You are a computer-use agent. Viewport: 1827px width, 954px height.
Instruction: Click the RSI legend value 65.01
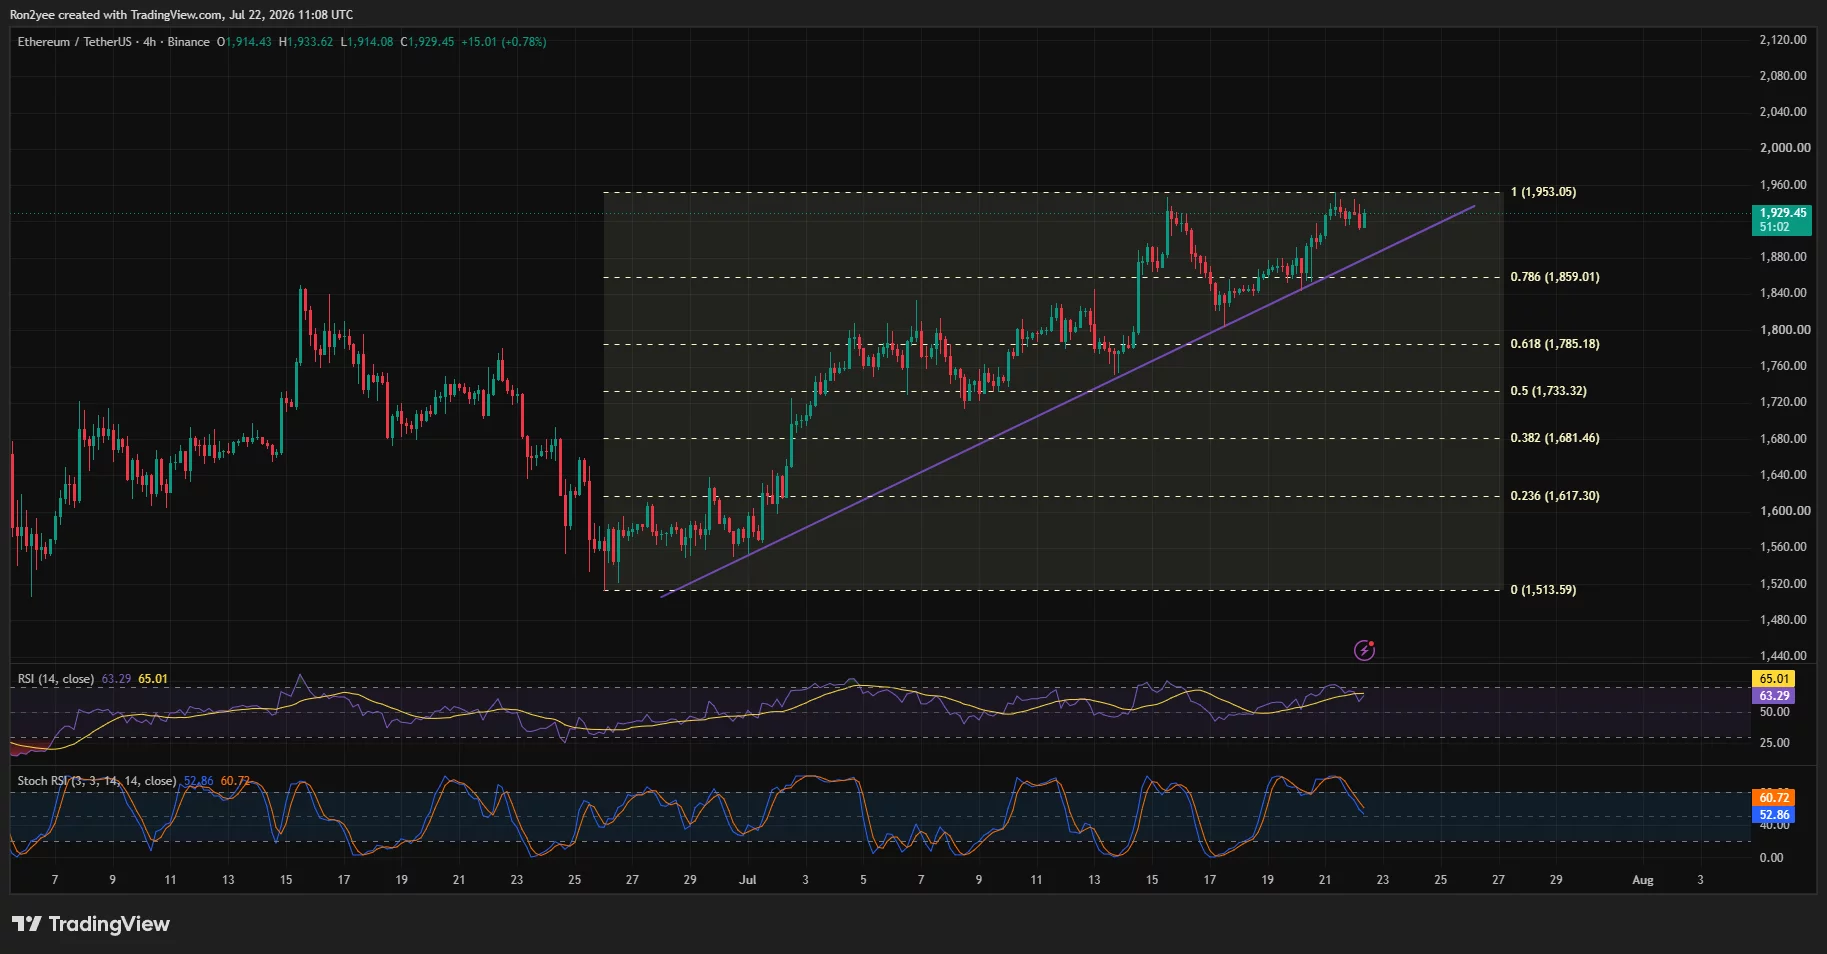[x=153, y=679]
